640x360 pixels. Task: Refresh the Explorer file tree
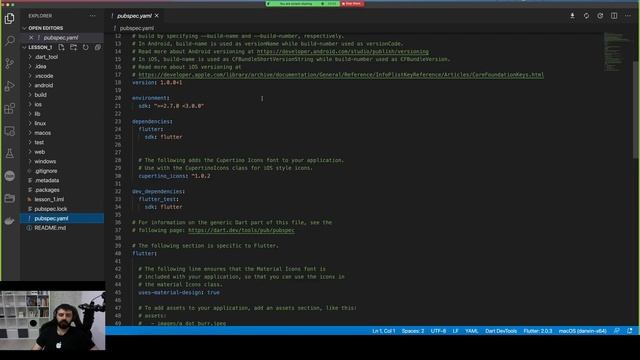[x=86, y=47]
